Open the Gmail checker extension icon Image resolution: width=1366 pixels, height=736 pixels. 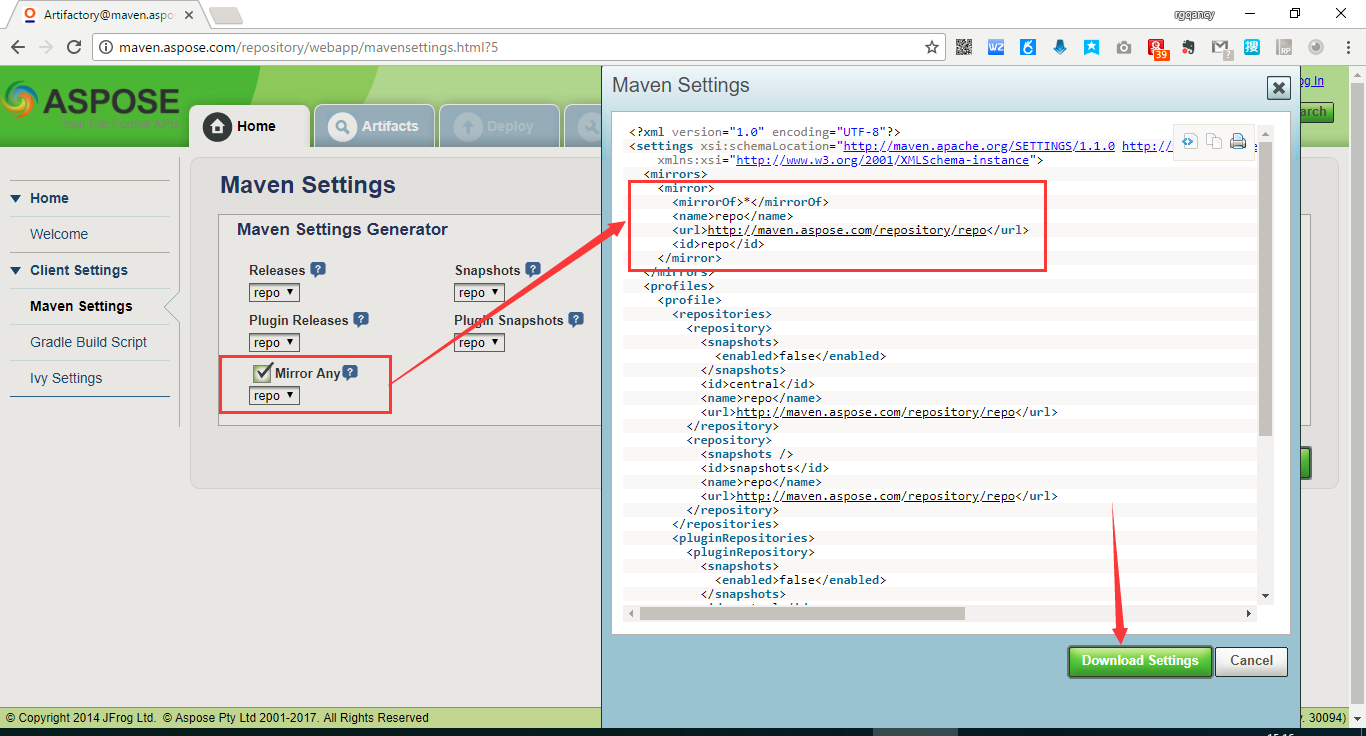(1221, 47)
